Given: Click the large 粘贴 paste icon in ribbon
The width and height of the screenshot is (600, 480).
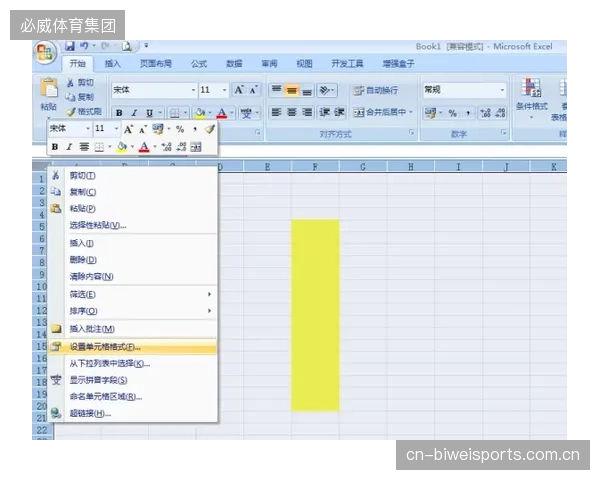Looking at the screenshot, I should [49, 88].
